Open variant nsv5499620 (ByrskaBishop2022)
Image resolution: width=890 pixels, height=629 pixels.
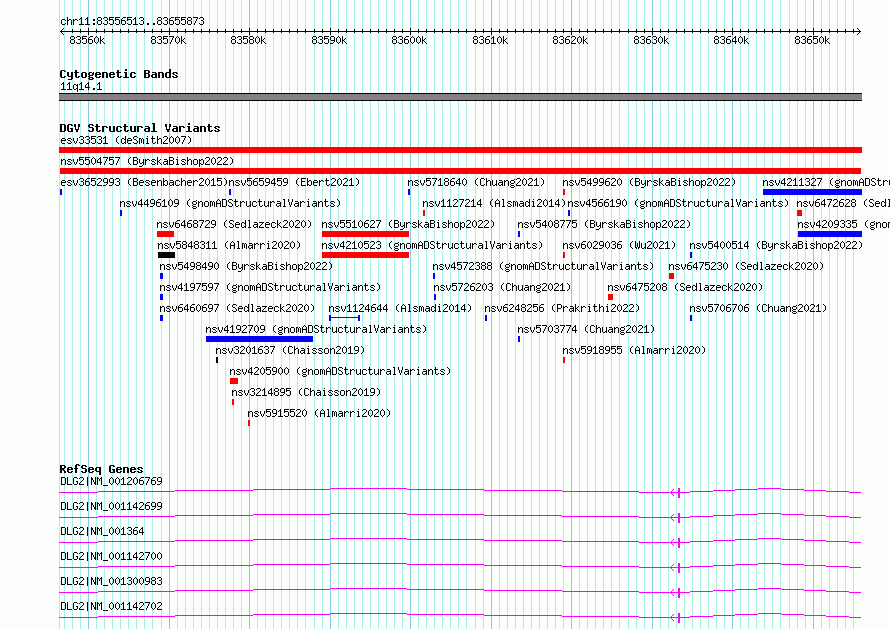(x=649, y=182)
